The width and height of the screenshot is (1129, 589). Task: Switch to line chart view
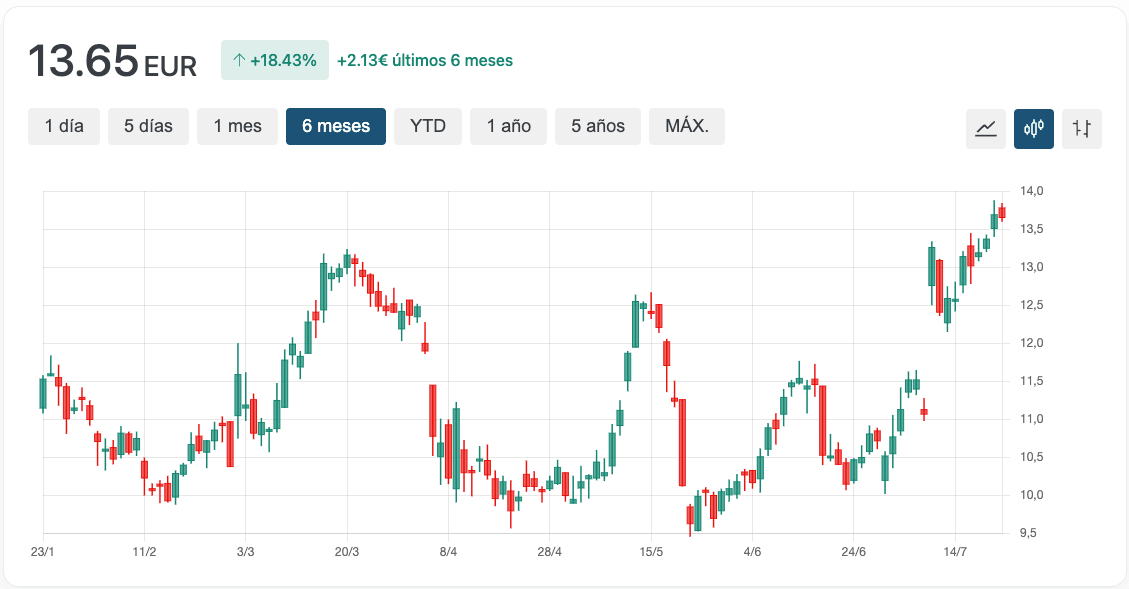[985, 128]
